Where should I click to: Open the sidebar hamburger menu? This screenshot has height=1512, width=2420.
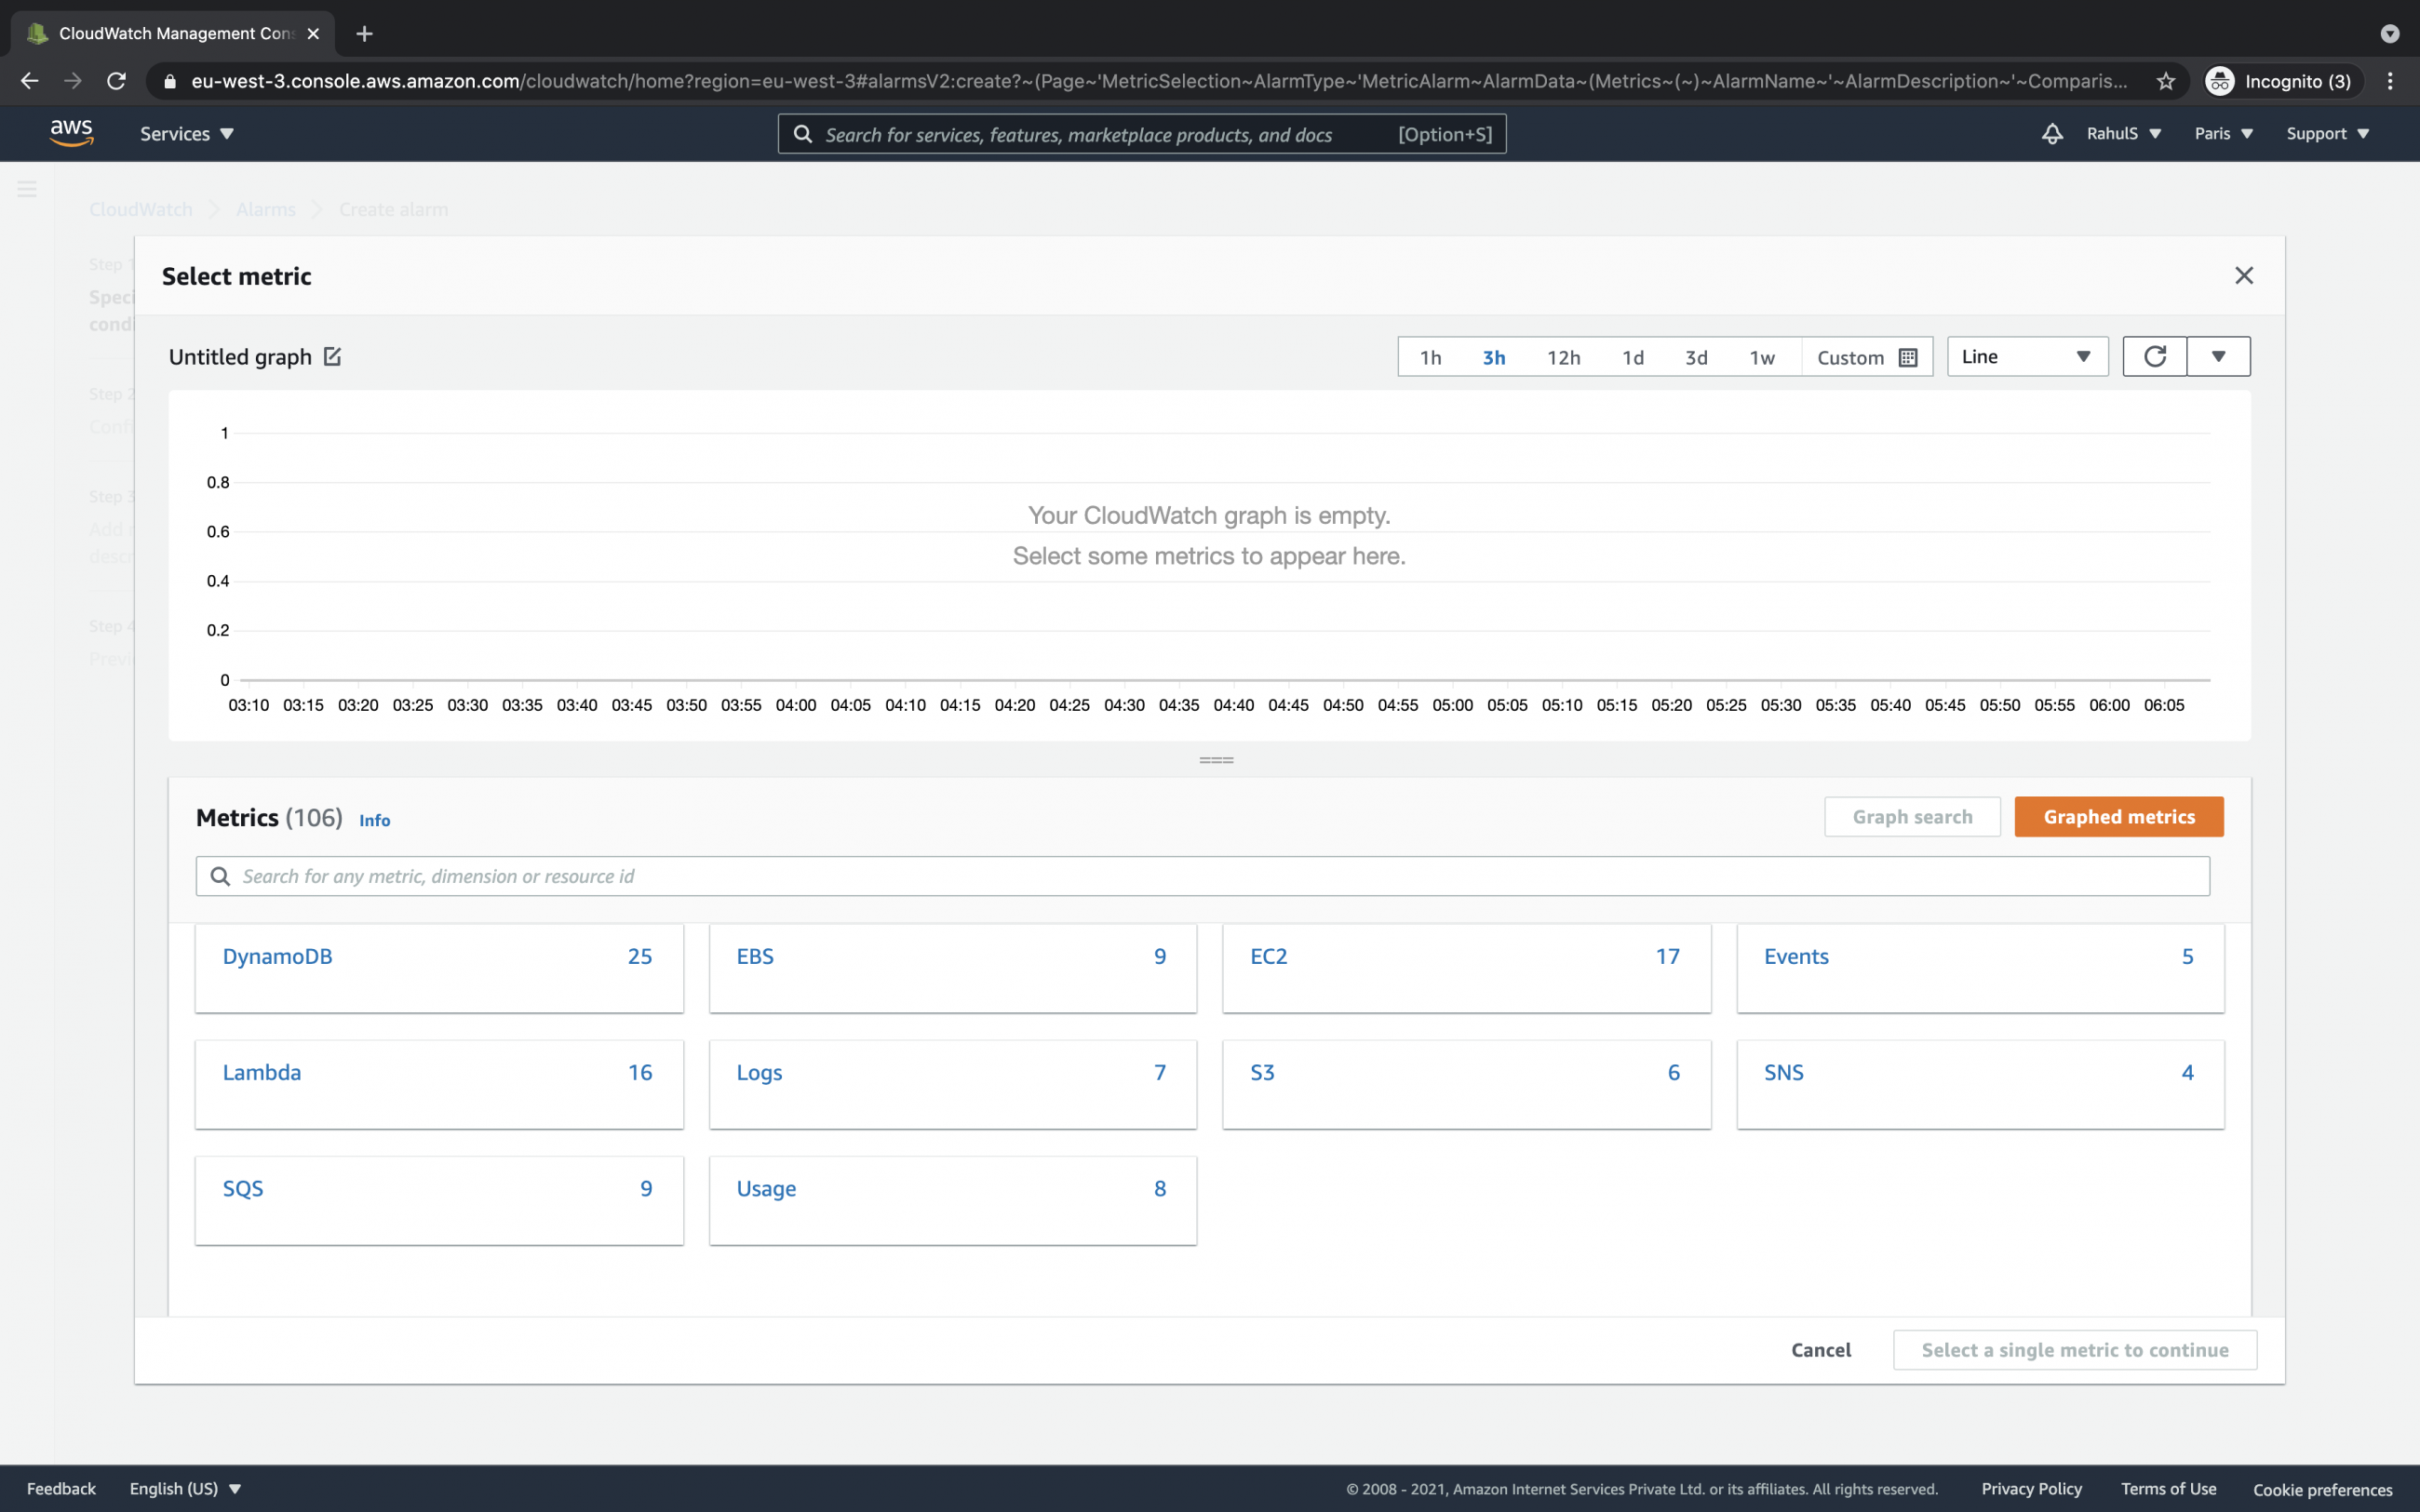tap(27, 188)
